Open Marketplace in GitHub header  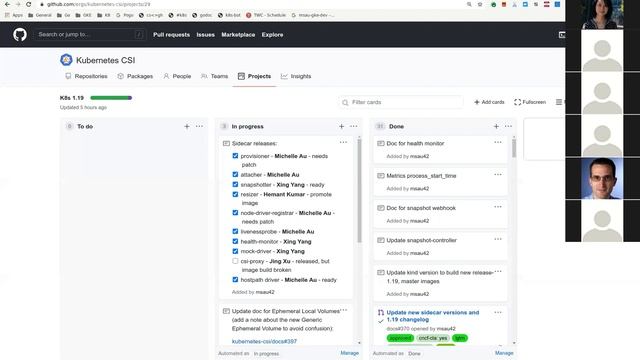[x=238, y=35]
